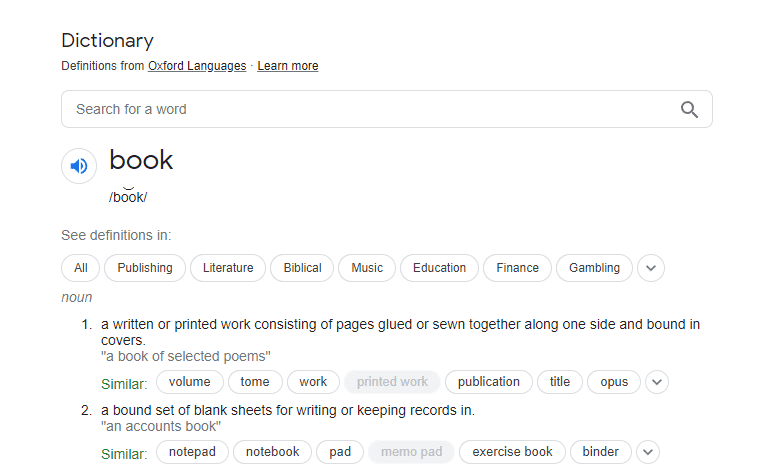Viewport: 774px width, 473px height.
Task: Play the audio pronunciation of book
Action: [x=79, y=166]
